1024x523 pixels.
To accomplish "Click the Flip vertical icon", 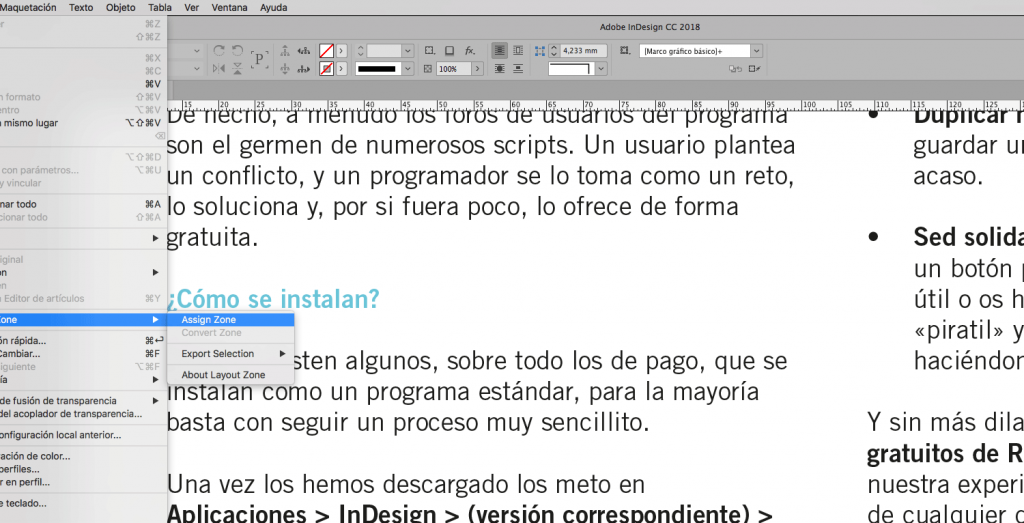I will pos(238,69).
